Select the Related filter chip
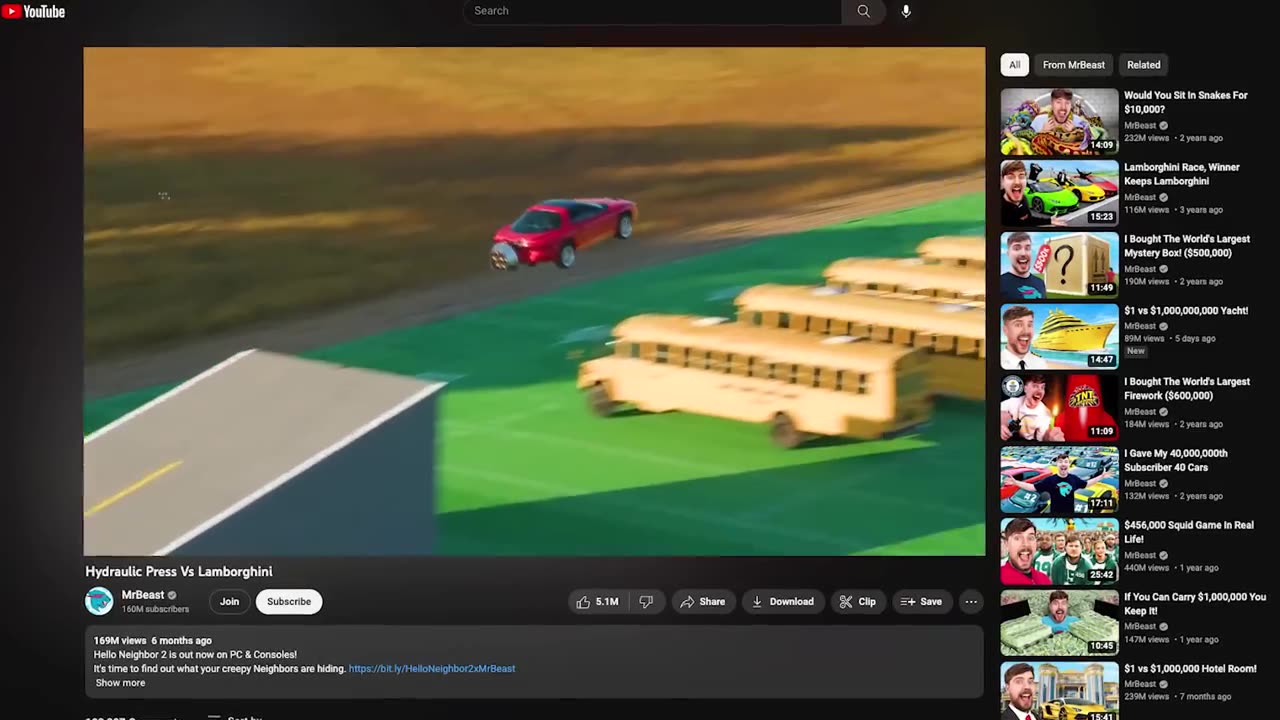This screenshot has height=720, width=1280. coord(1144,65)
